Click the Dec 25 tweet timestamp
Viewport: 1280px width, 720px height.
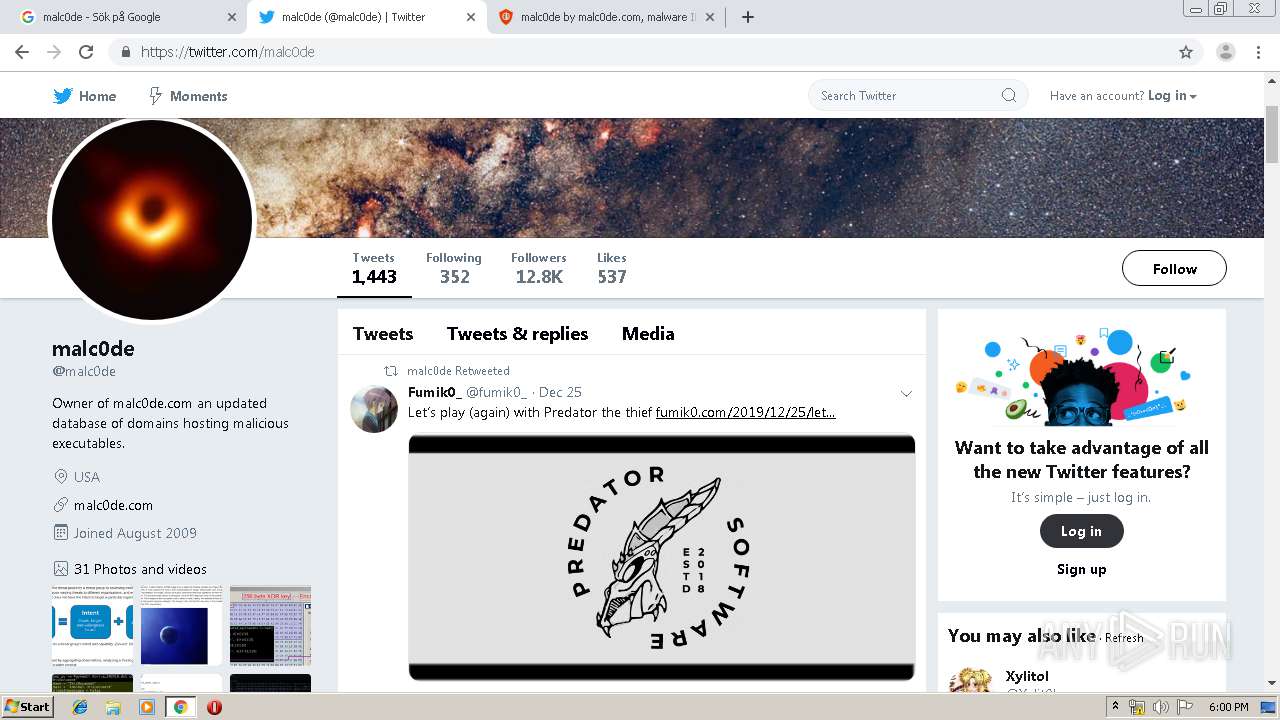[x=560, y=392]
